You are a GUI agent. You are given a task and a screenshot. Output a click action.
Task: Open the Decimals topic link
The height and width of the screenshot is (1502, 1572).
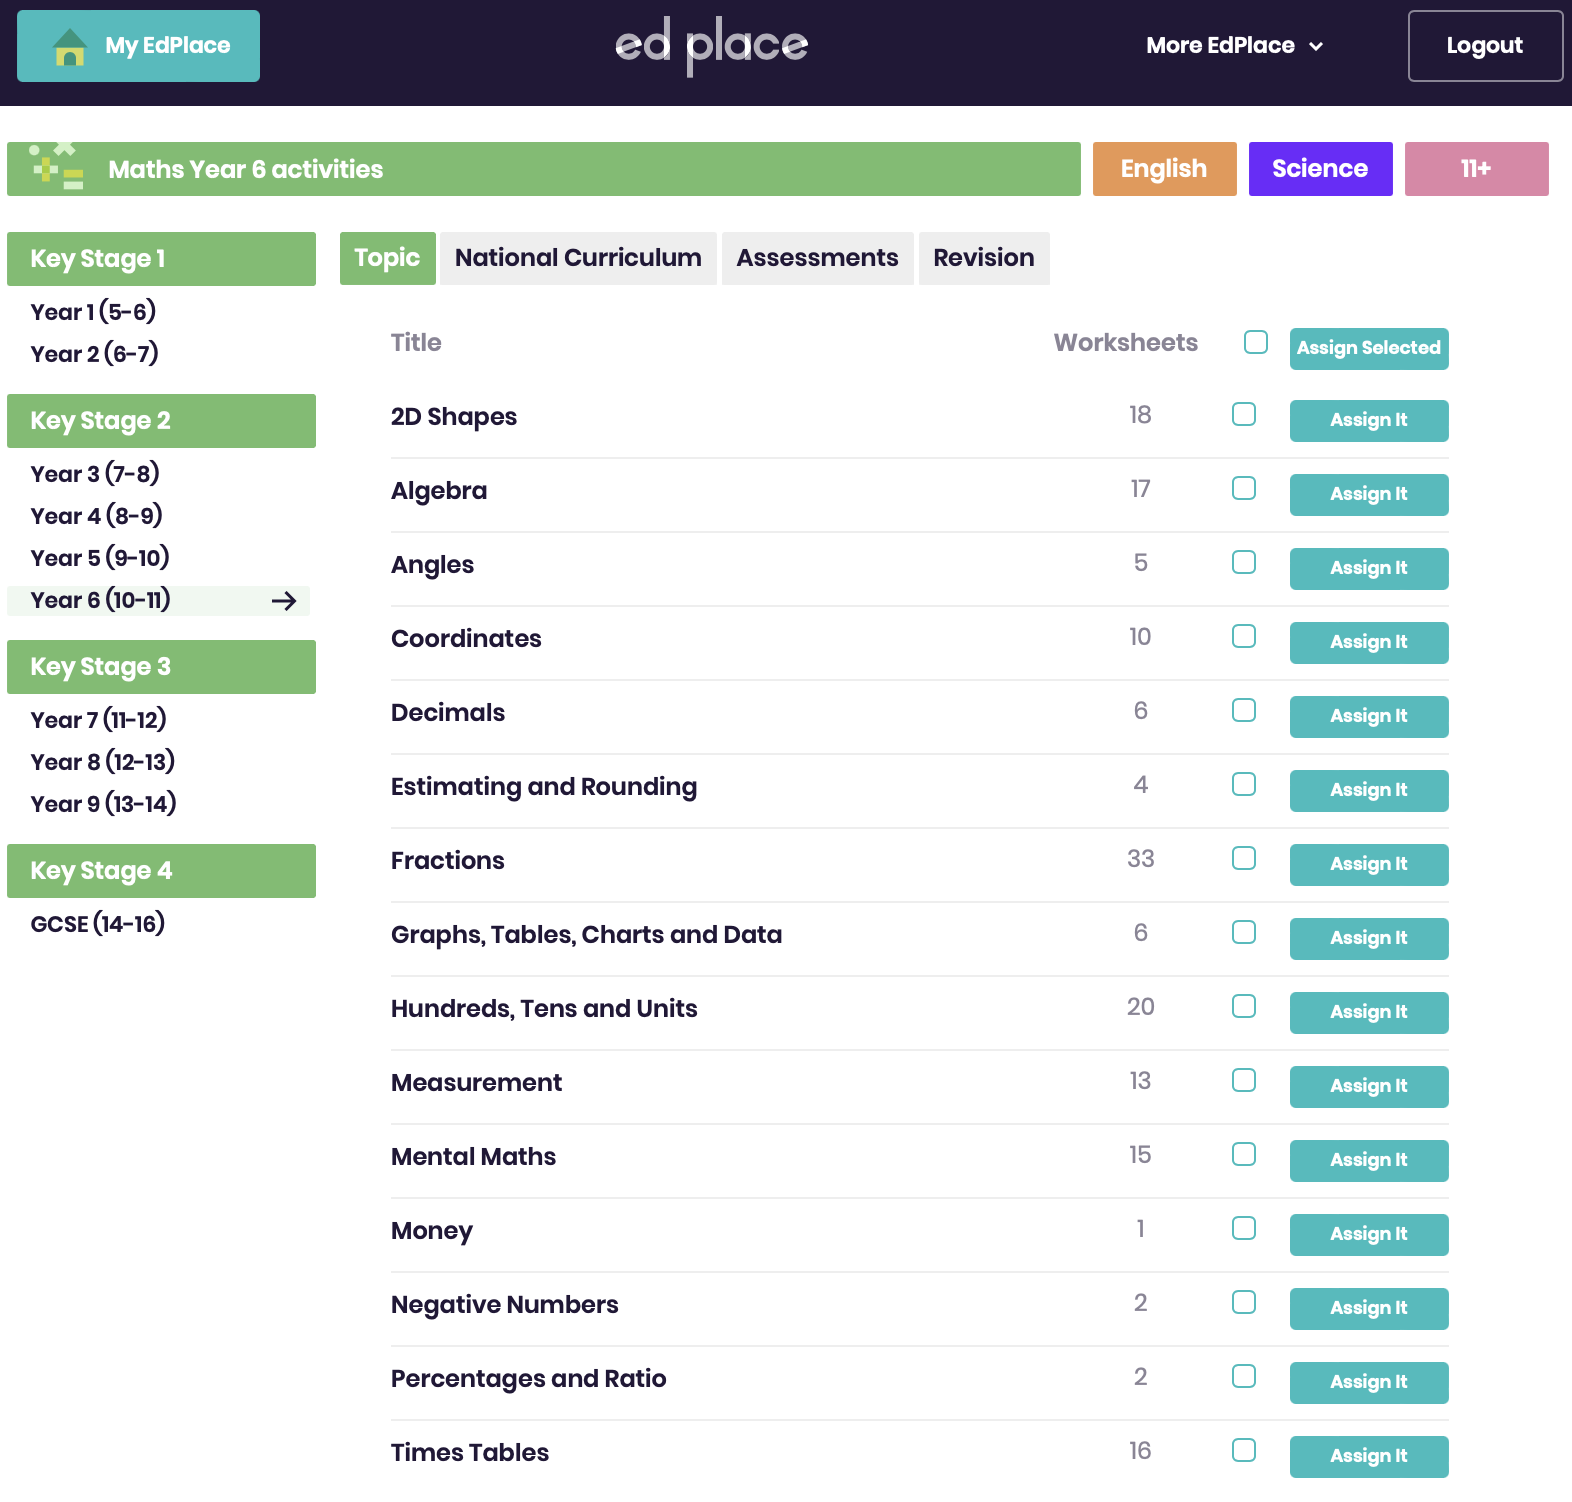tap(448, 713)
